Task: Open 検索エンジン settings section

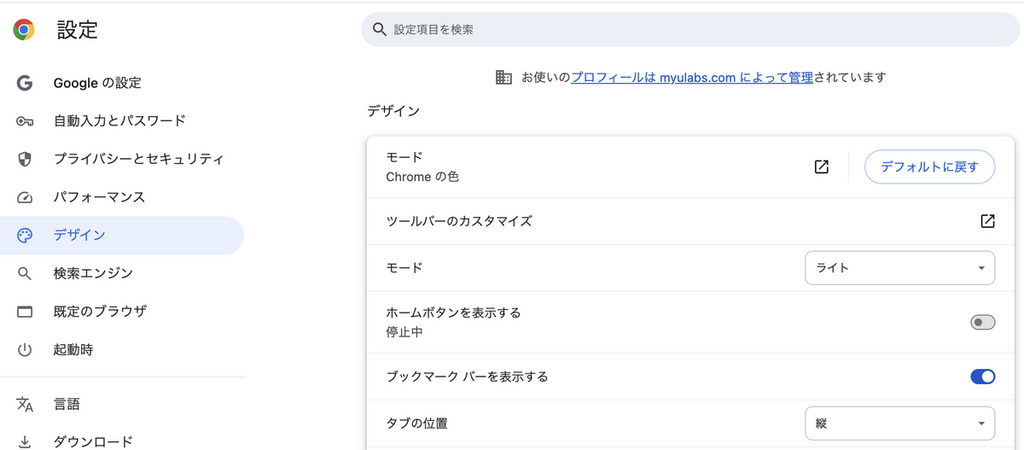Action: click(93, 273)
